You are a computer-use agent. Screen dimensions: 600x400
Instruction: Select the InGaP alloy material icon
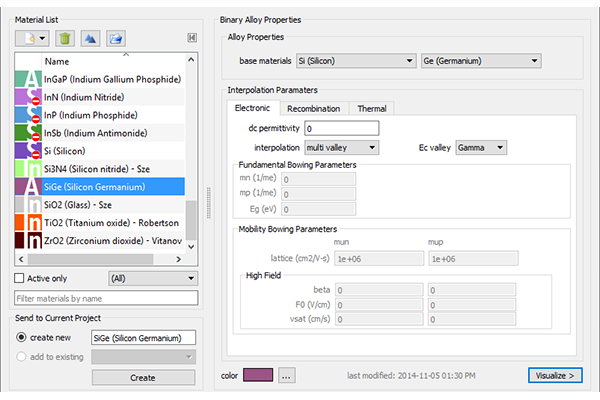coord(28,79)
